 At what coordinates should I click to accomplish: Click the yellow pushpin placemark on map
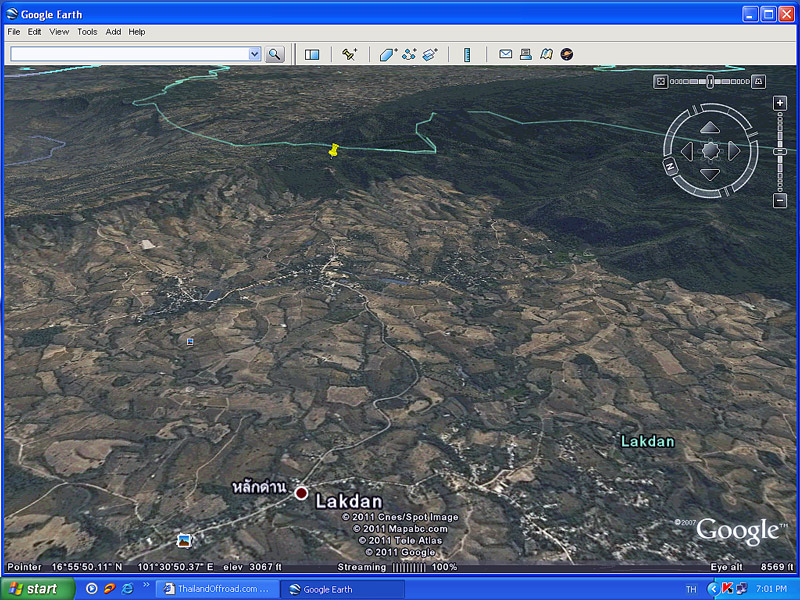(x=334, y=150)
